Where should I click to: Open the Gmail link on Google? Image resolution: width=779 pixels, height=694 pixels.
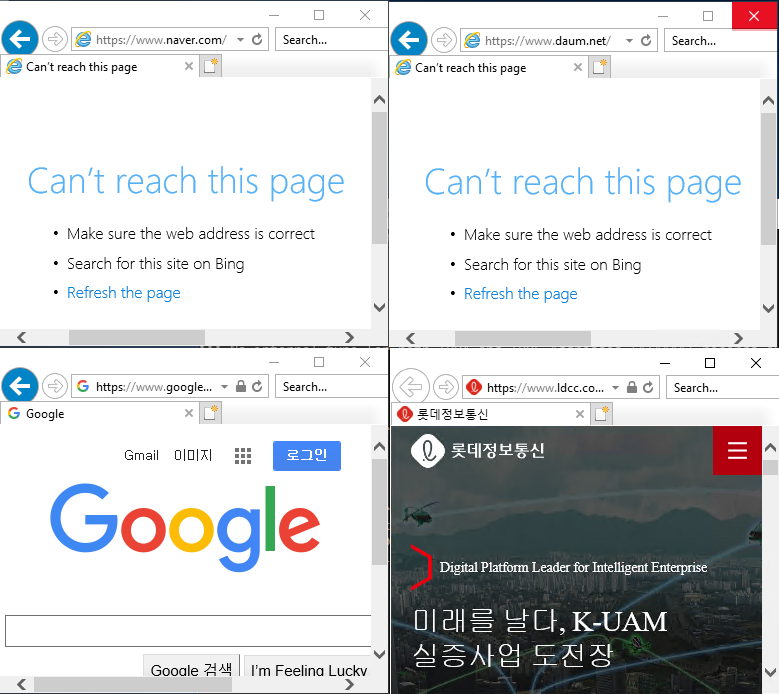[141, 455]
